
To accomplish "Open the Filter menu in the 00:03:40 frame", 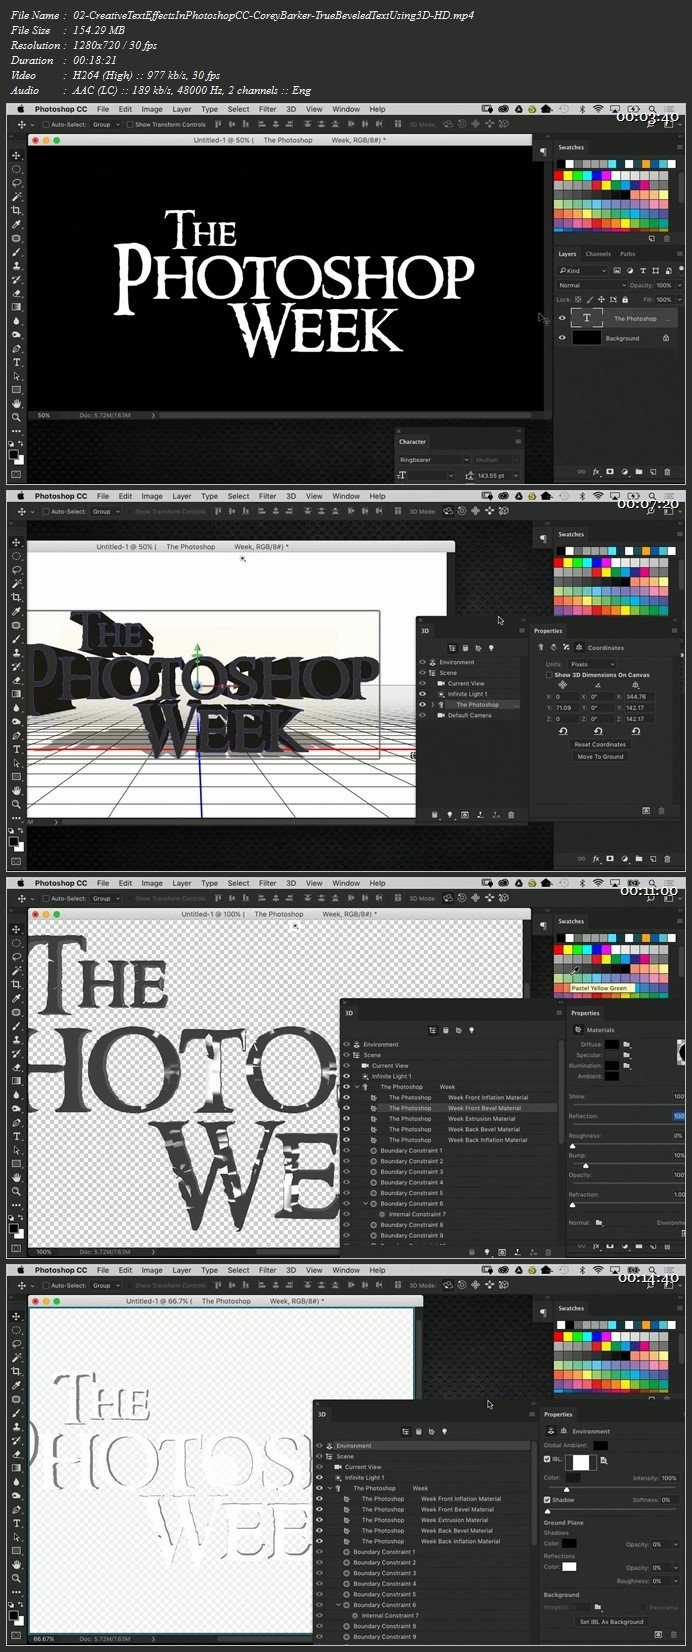I will click(268, 109).
